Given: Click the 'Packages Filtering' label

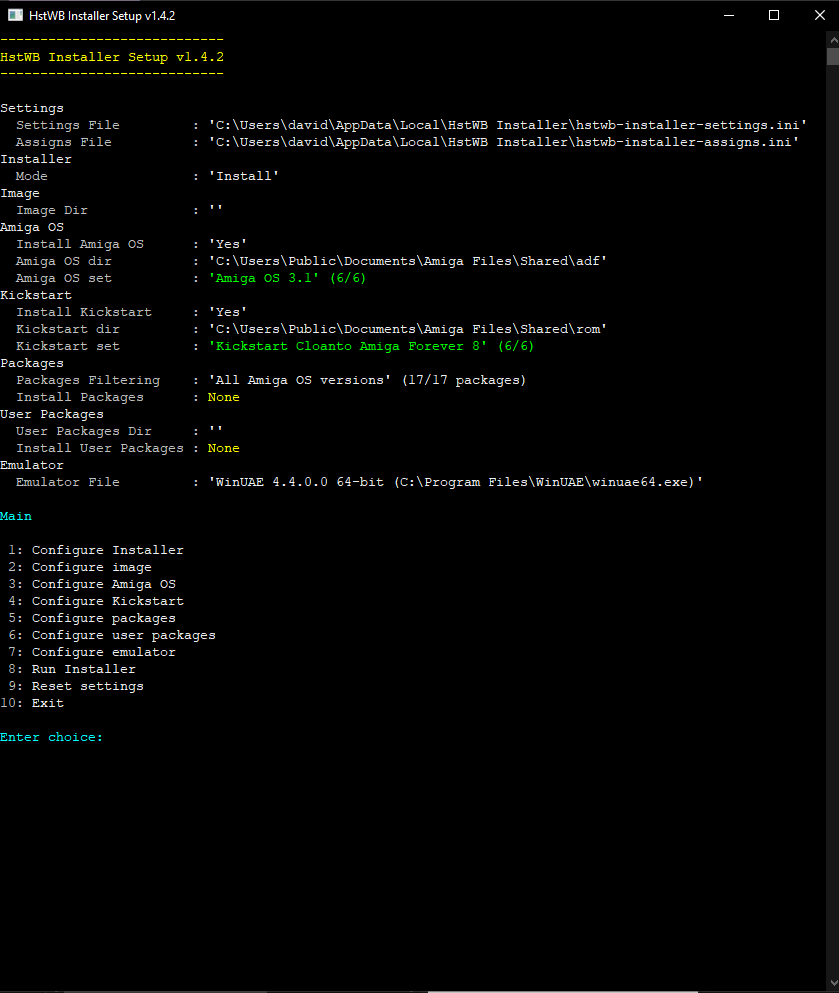Looking at the screenshot, I should click(88, 381).
